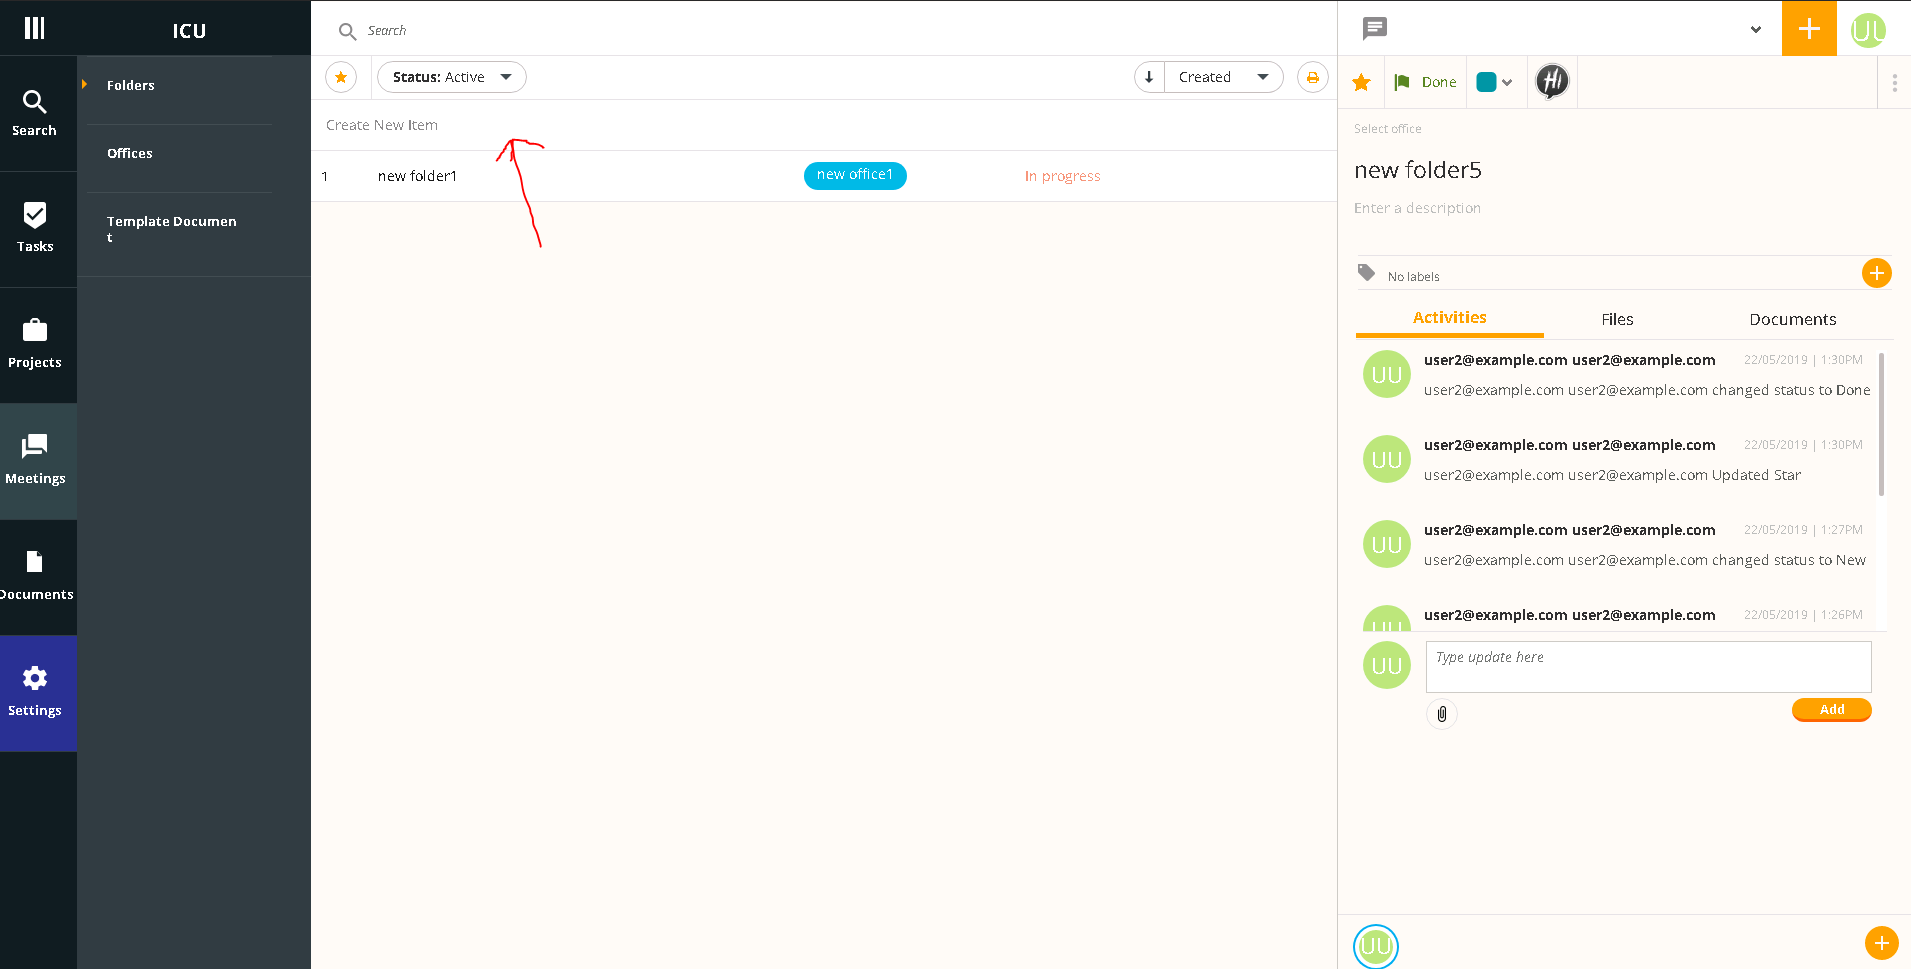Select the new folder1 row
This screenshot has width=1911, height=969.
click(824, 176)
